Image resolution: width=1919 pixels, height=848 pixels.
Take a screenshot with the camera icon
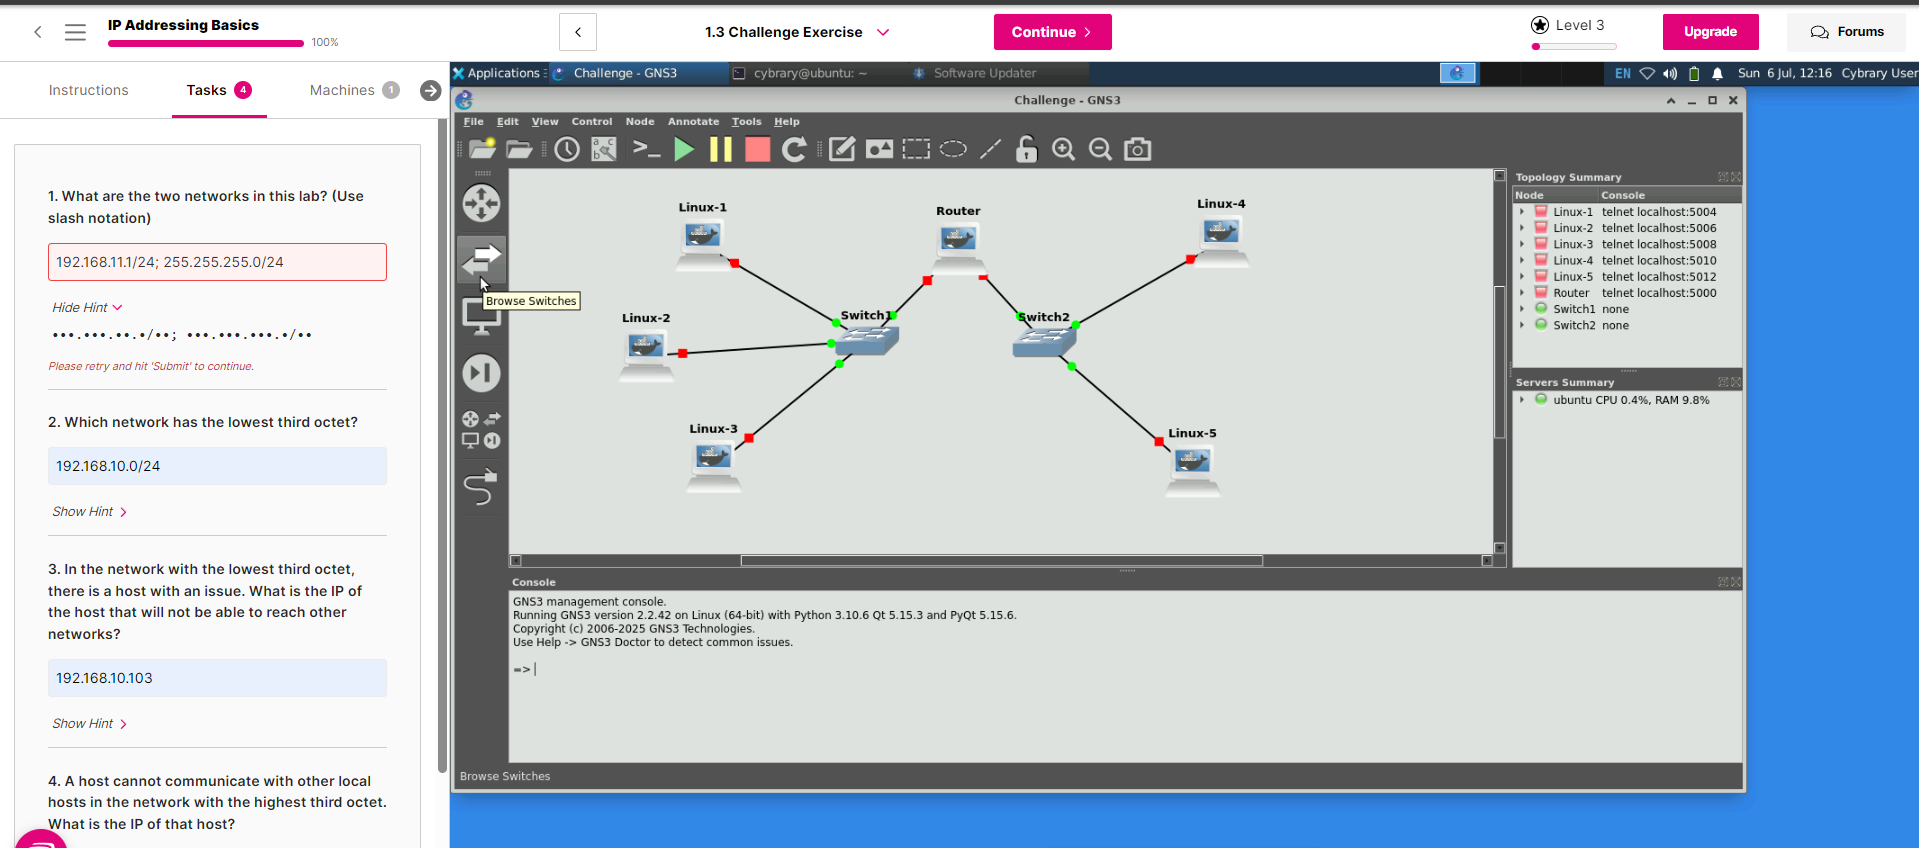(x=1137, y=150)
